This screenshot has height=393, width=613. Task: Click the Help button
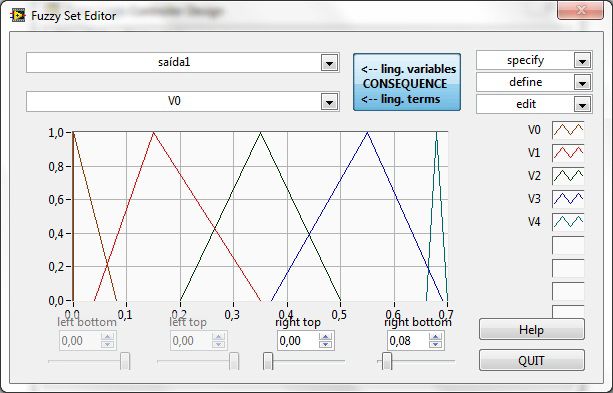point(532,330)
